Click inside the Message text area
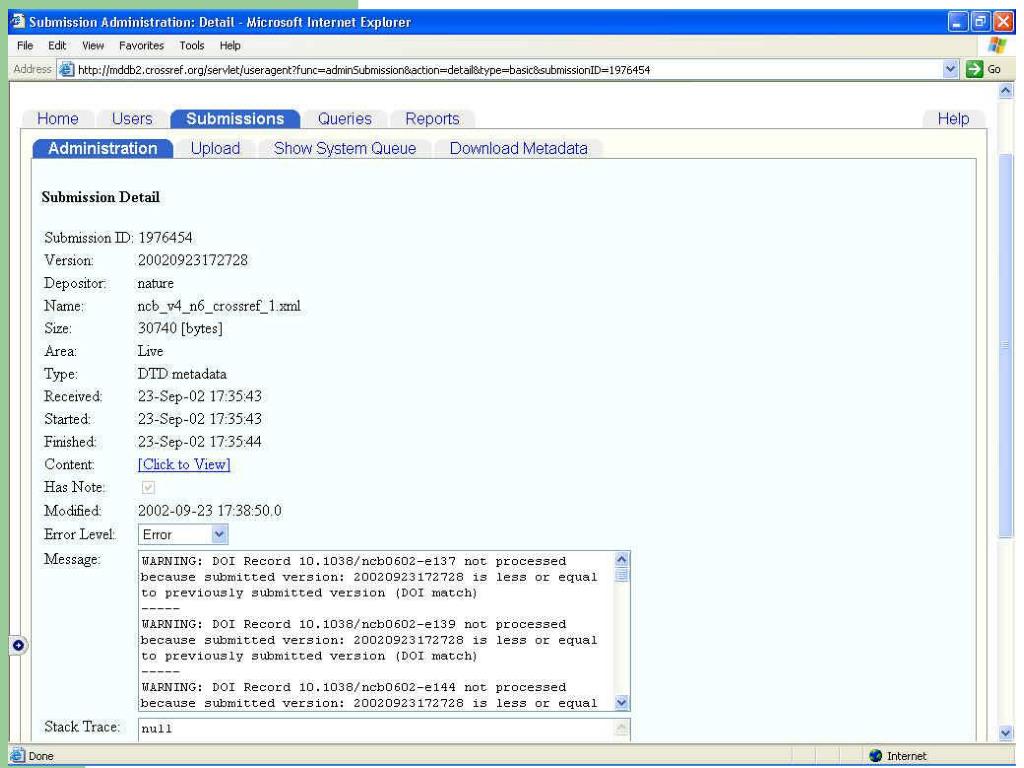Screen dimensions: 1024x768 [x=376, y=631]
